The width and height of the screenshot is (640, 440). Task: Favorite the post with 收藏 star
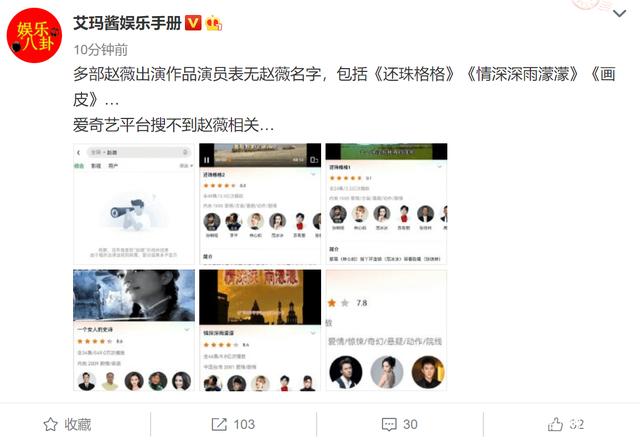[x=67, y=424]
